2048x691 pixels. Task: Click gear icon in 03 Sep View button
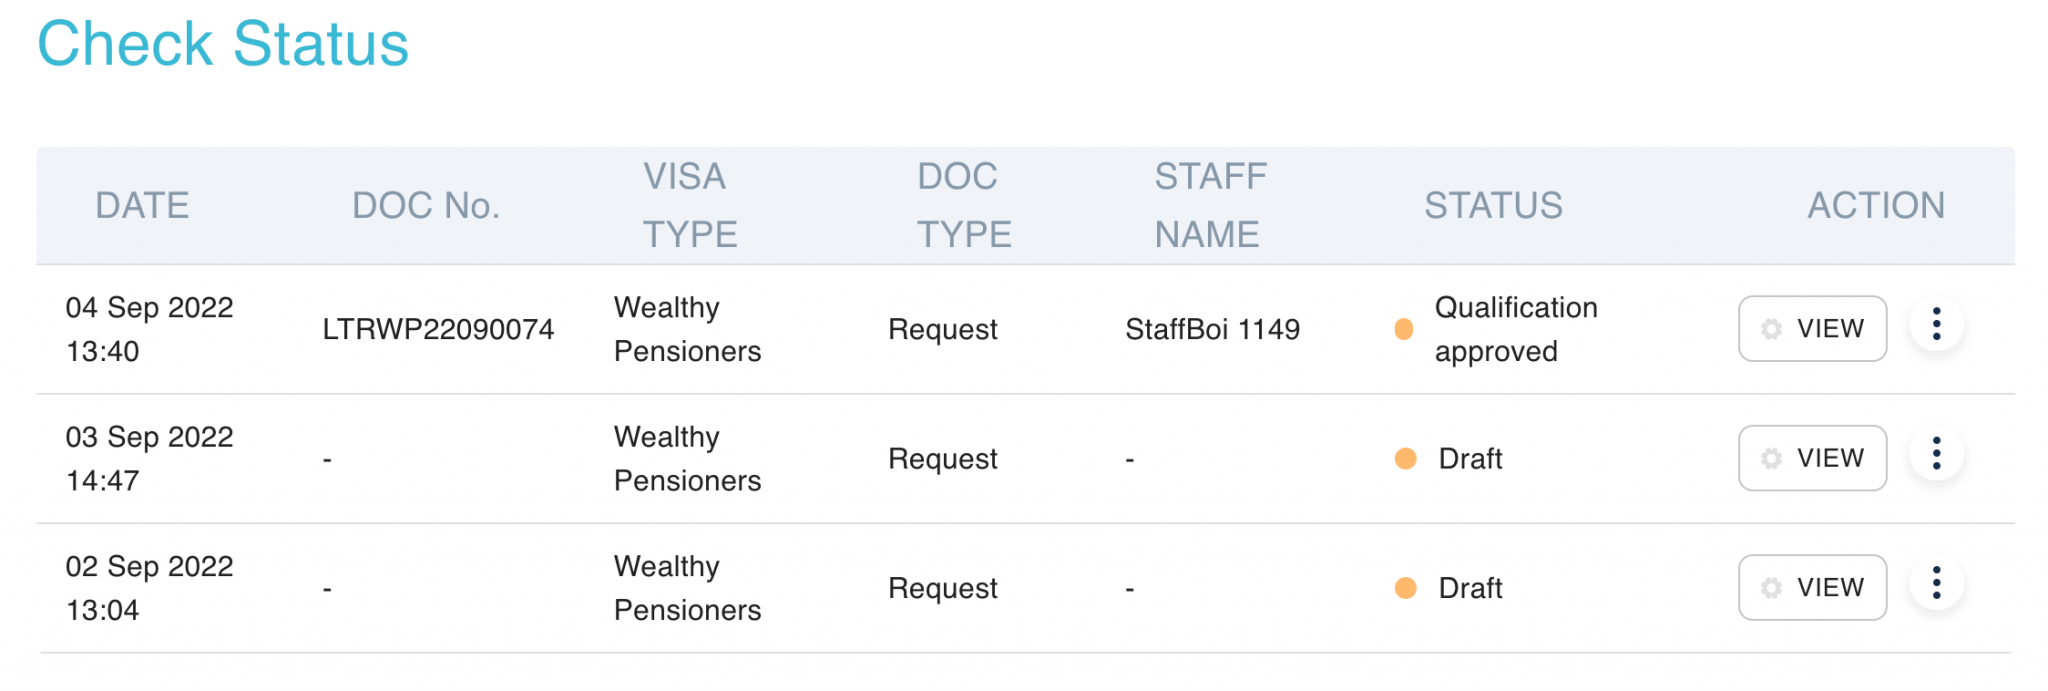1771,458
